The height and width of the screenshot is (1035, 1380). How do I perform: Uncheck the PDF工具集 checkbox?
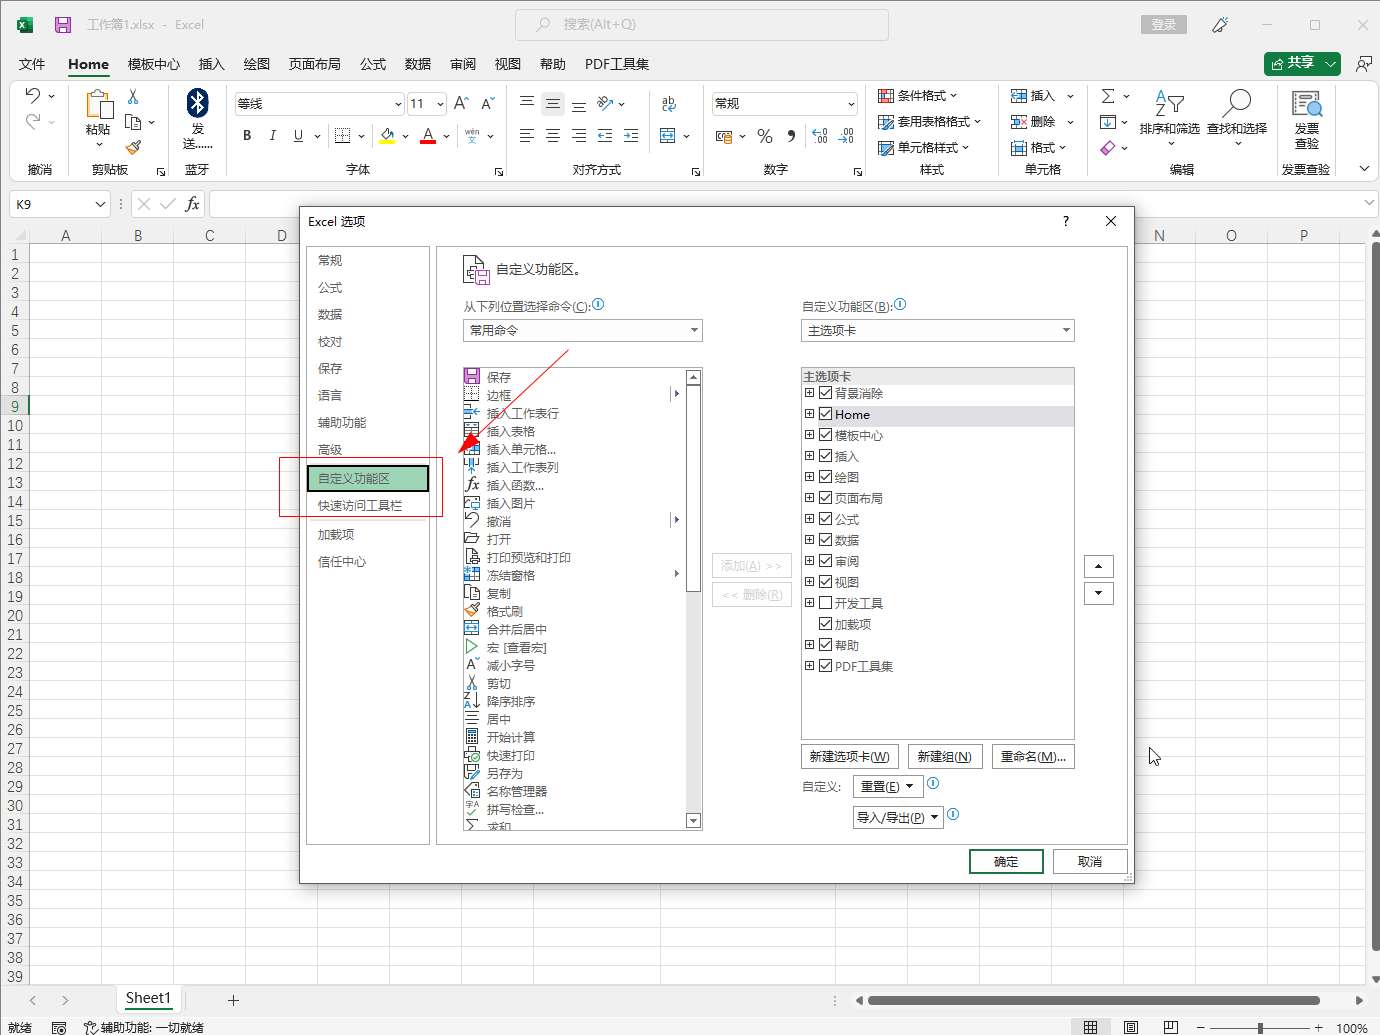click(x=826, y=666)
